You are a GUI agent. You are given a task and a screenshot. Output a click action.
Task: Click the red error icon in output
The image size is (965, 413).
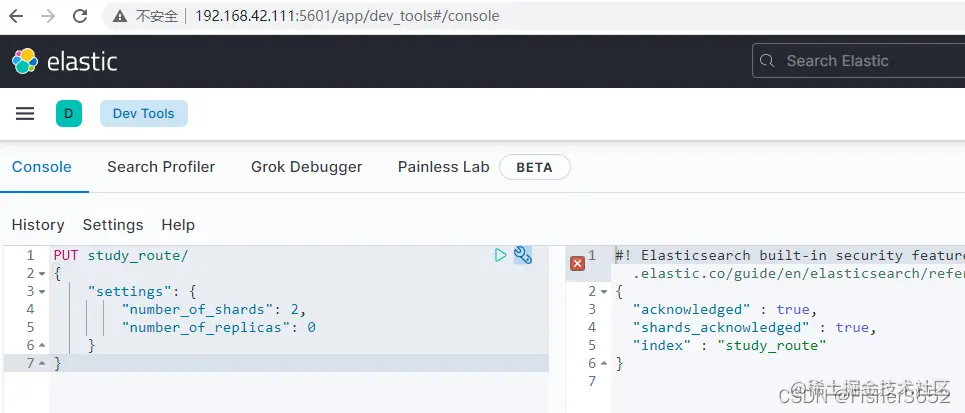coord(577,264)
